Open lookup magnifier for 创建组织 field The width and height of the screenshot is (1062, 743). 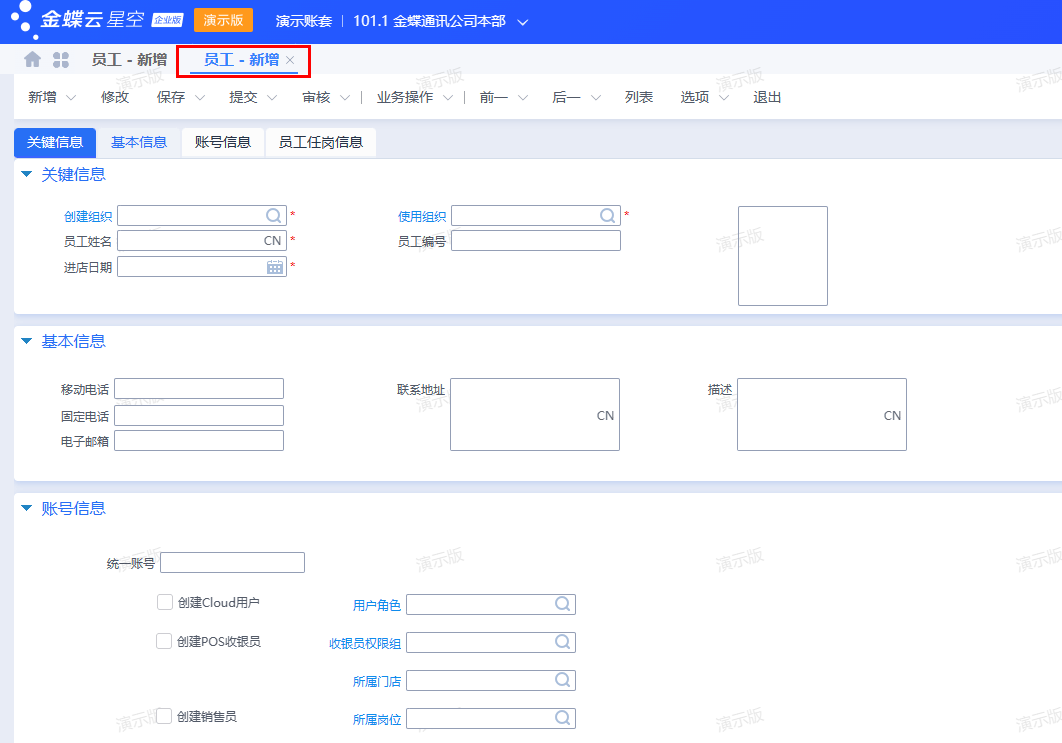pyautogui.click(x=273, y=215)
